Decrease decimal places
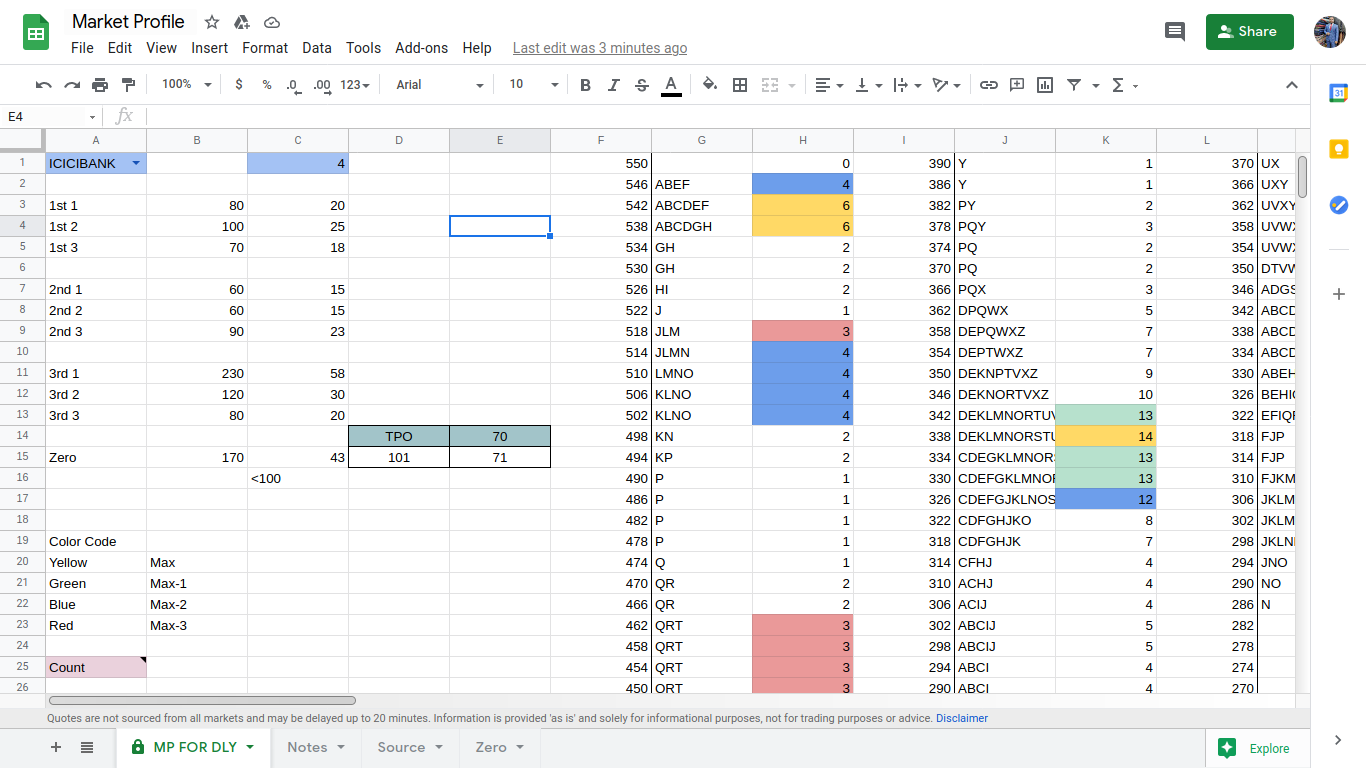The image size is (1366, 768). 293,85
